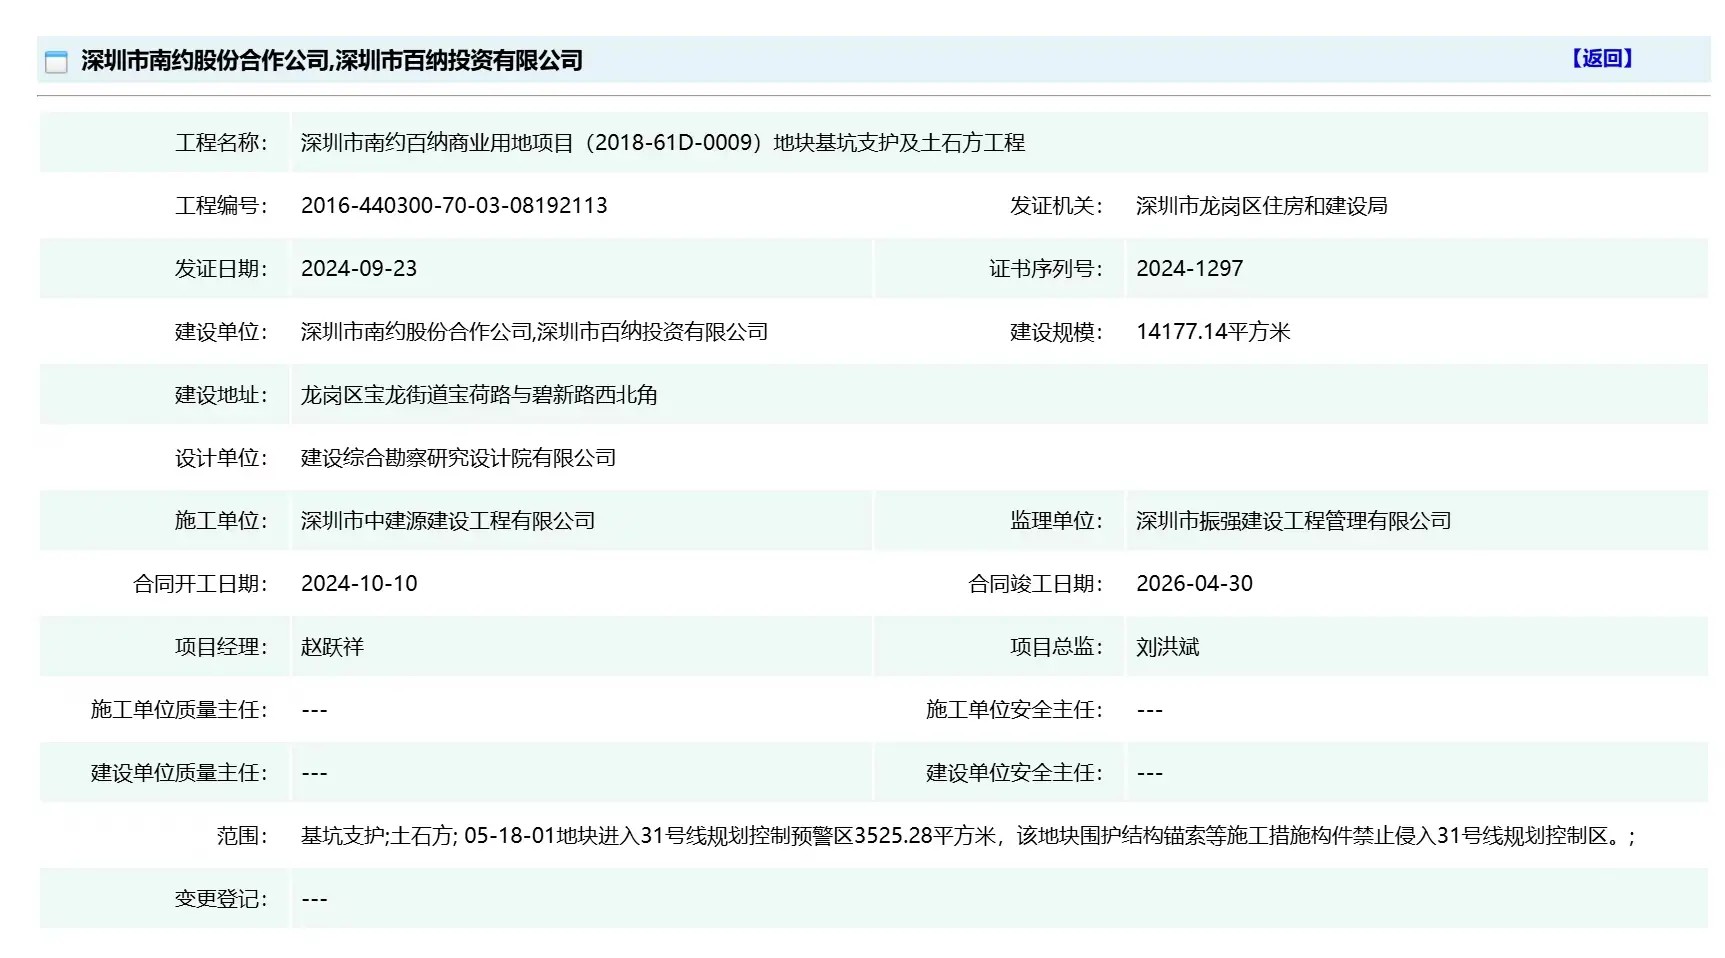Click the 【返回】 link to go back
1725x958 pixels.
pos(1601,59)
